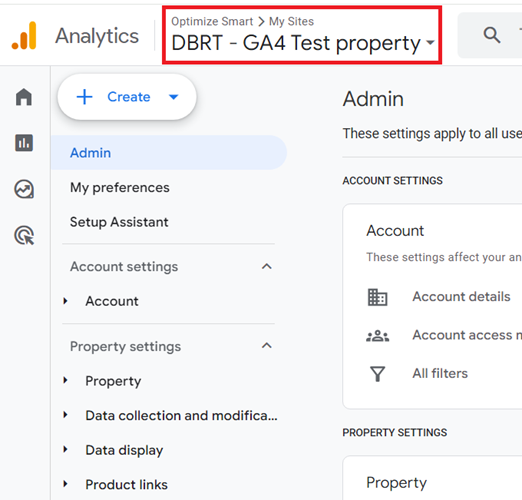Viewport: 522px width, 500px height.
Task: Expand the Product links arrow
Action: tap(65, 484)
